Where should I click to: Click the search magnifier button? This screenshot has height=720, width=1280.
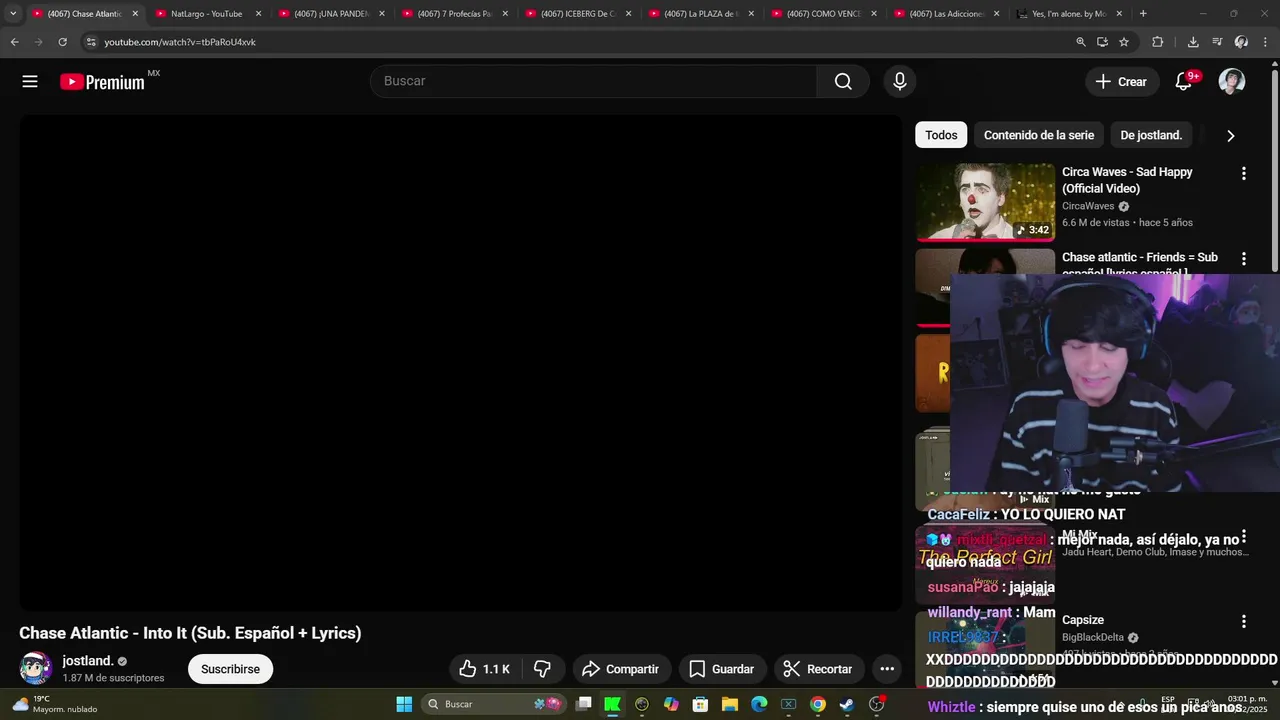point(843,82)
